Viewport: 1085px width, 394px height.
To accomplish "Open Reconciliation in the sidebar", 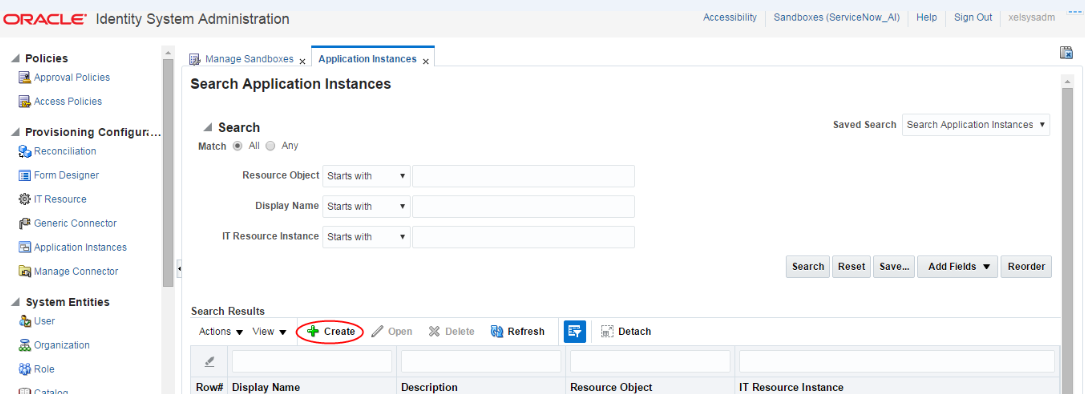I will pyautogui.click(x=65, y=151).
